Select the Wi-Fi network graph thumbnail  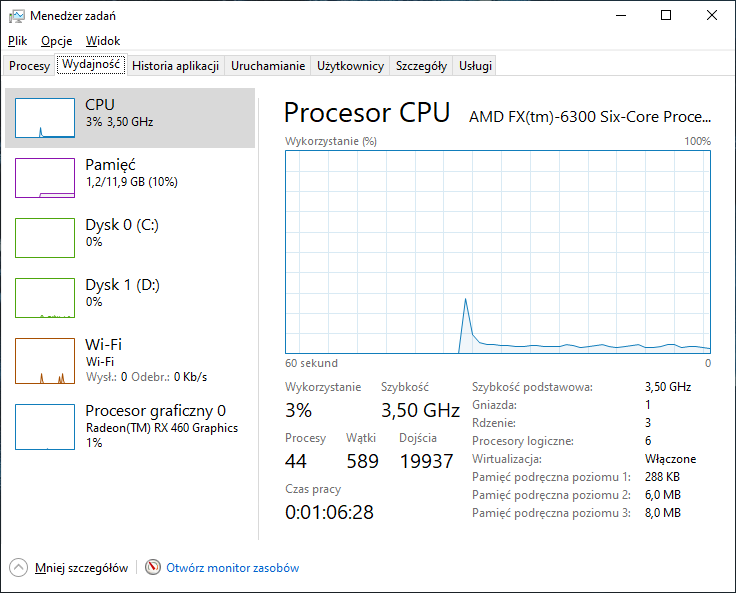pos(45,361)
